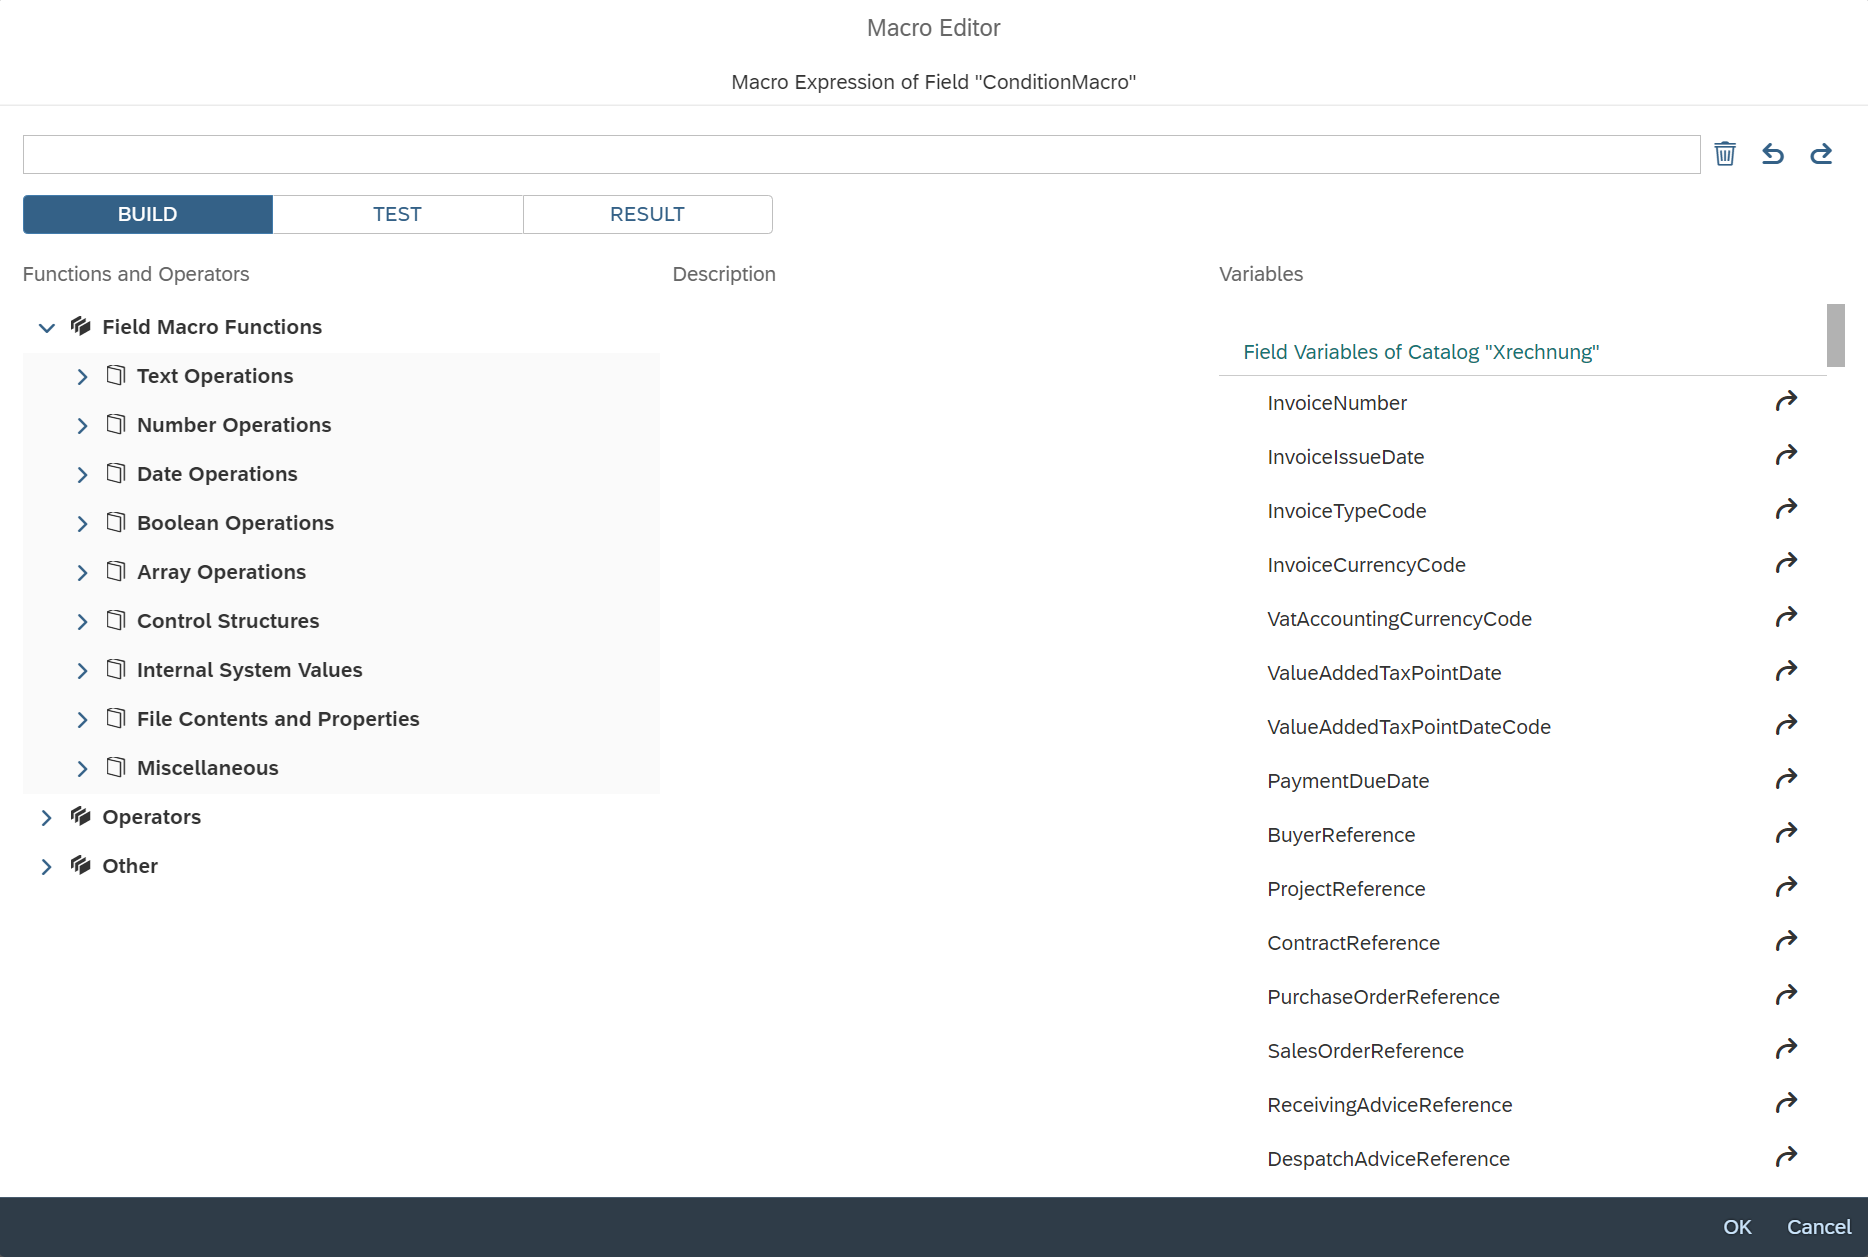Expand the Operators group
The image size is (1868, 1257).
(x=46, y=817)
